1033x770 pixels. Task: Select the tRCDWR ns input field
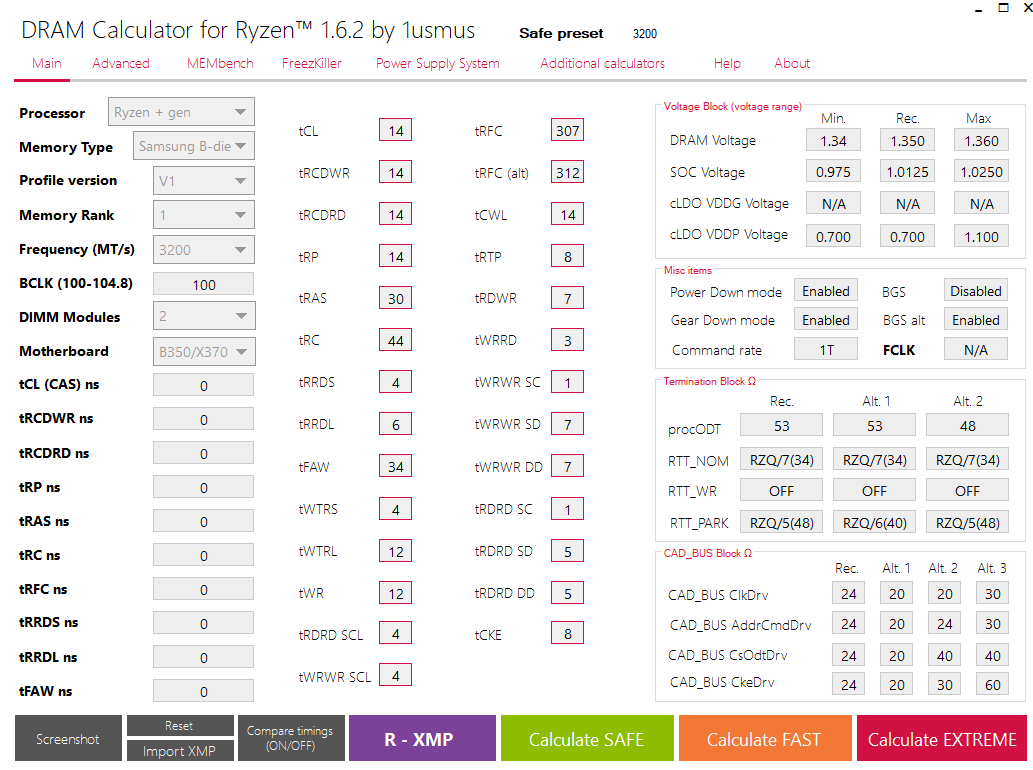pos(204,419)
